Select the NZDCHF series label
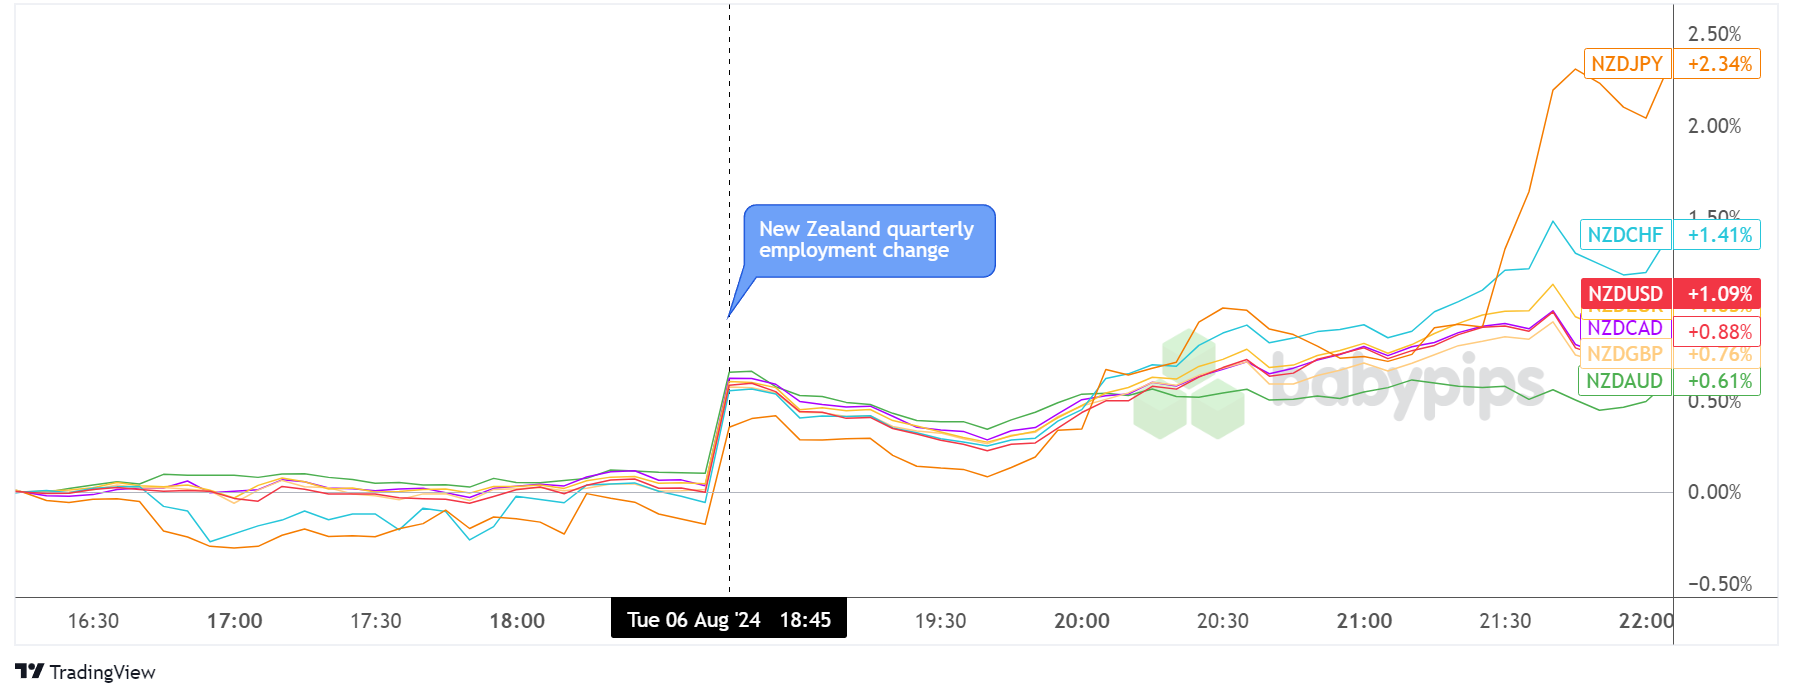 pos(1625,235)
